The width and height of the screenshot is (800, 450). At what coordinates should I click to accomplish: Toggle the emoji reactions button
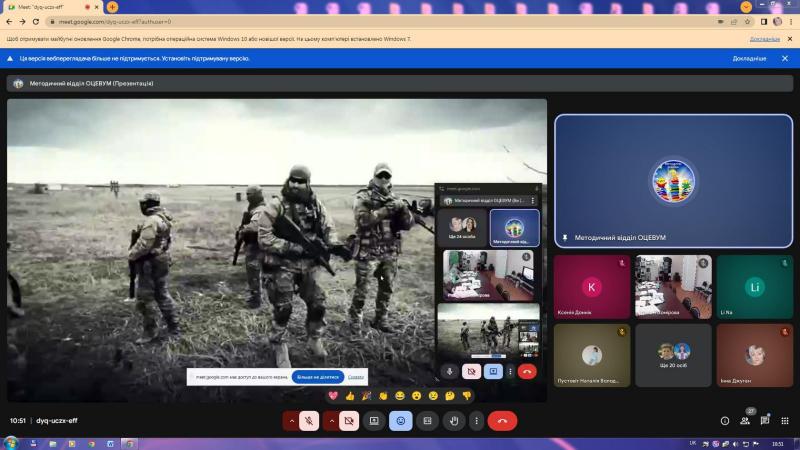[x=401, y=421]
